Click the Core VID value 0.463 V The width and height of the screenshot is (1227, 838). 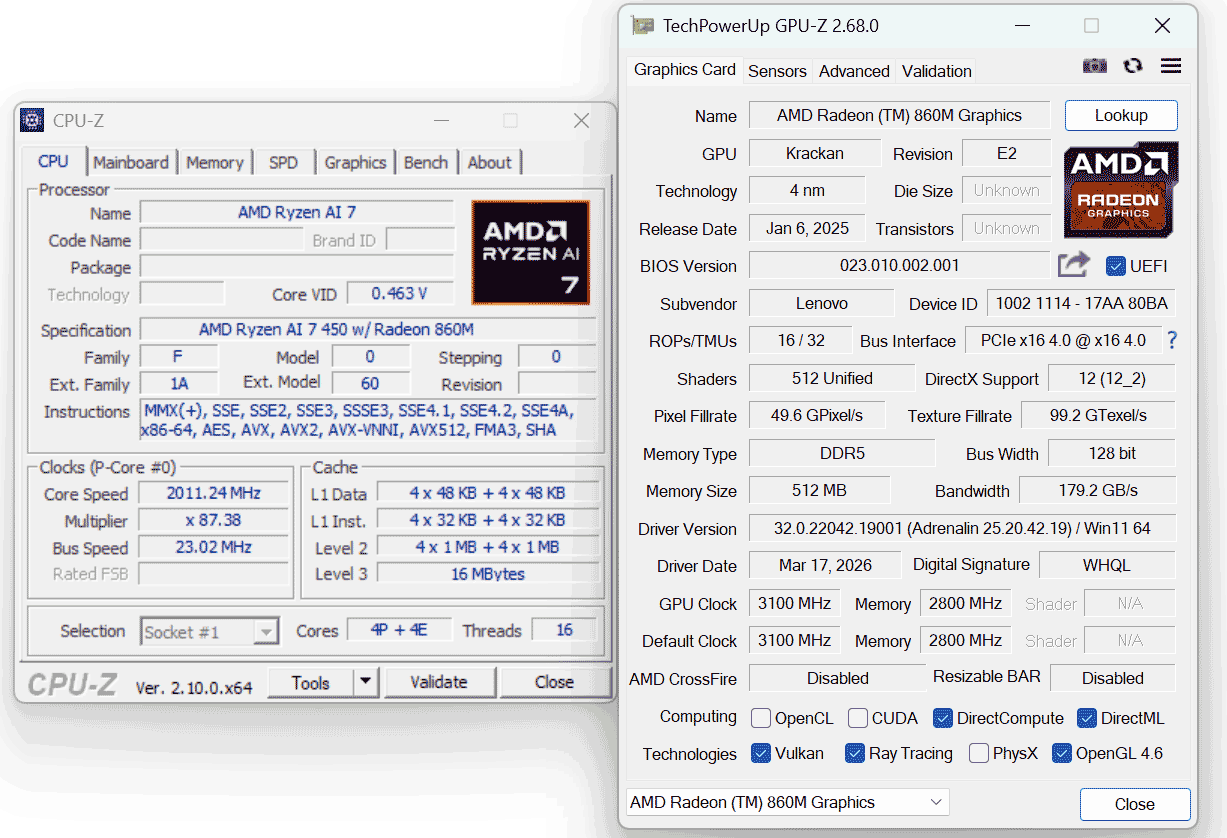[x=400, y=293]
